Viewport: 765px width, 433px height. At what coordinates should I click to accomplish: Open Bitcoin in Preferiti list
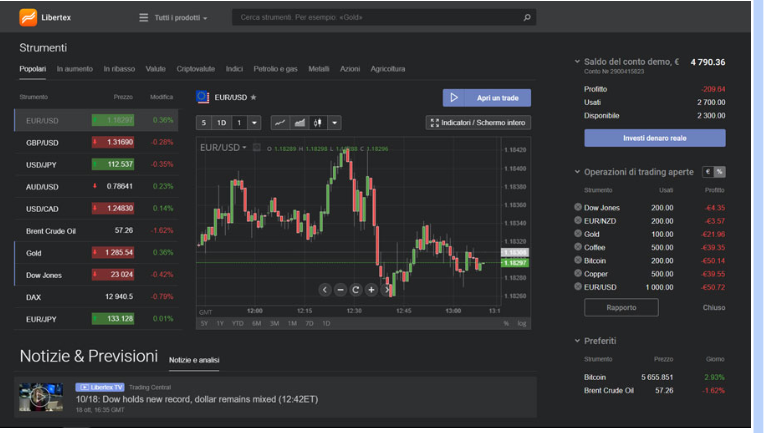(595, 377)
